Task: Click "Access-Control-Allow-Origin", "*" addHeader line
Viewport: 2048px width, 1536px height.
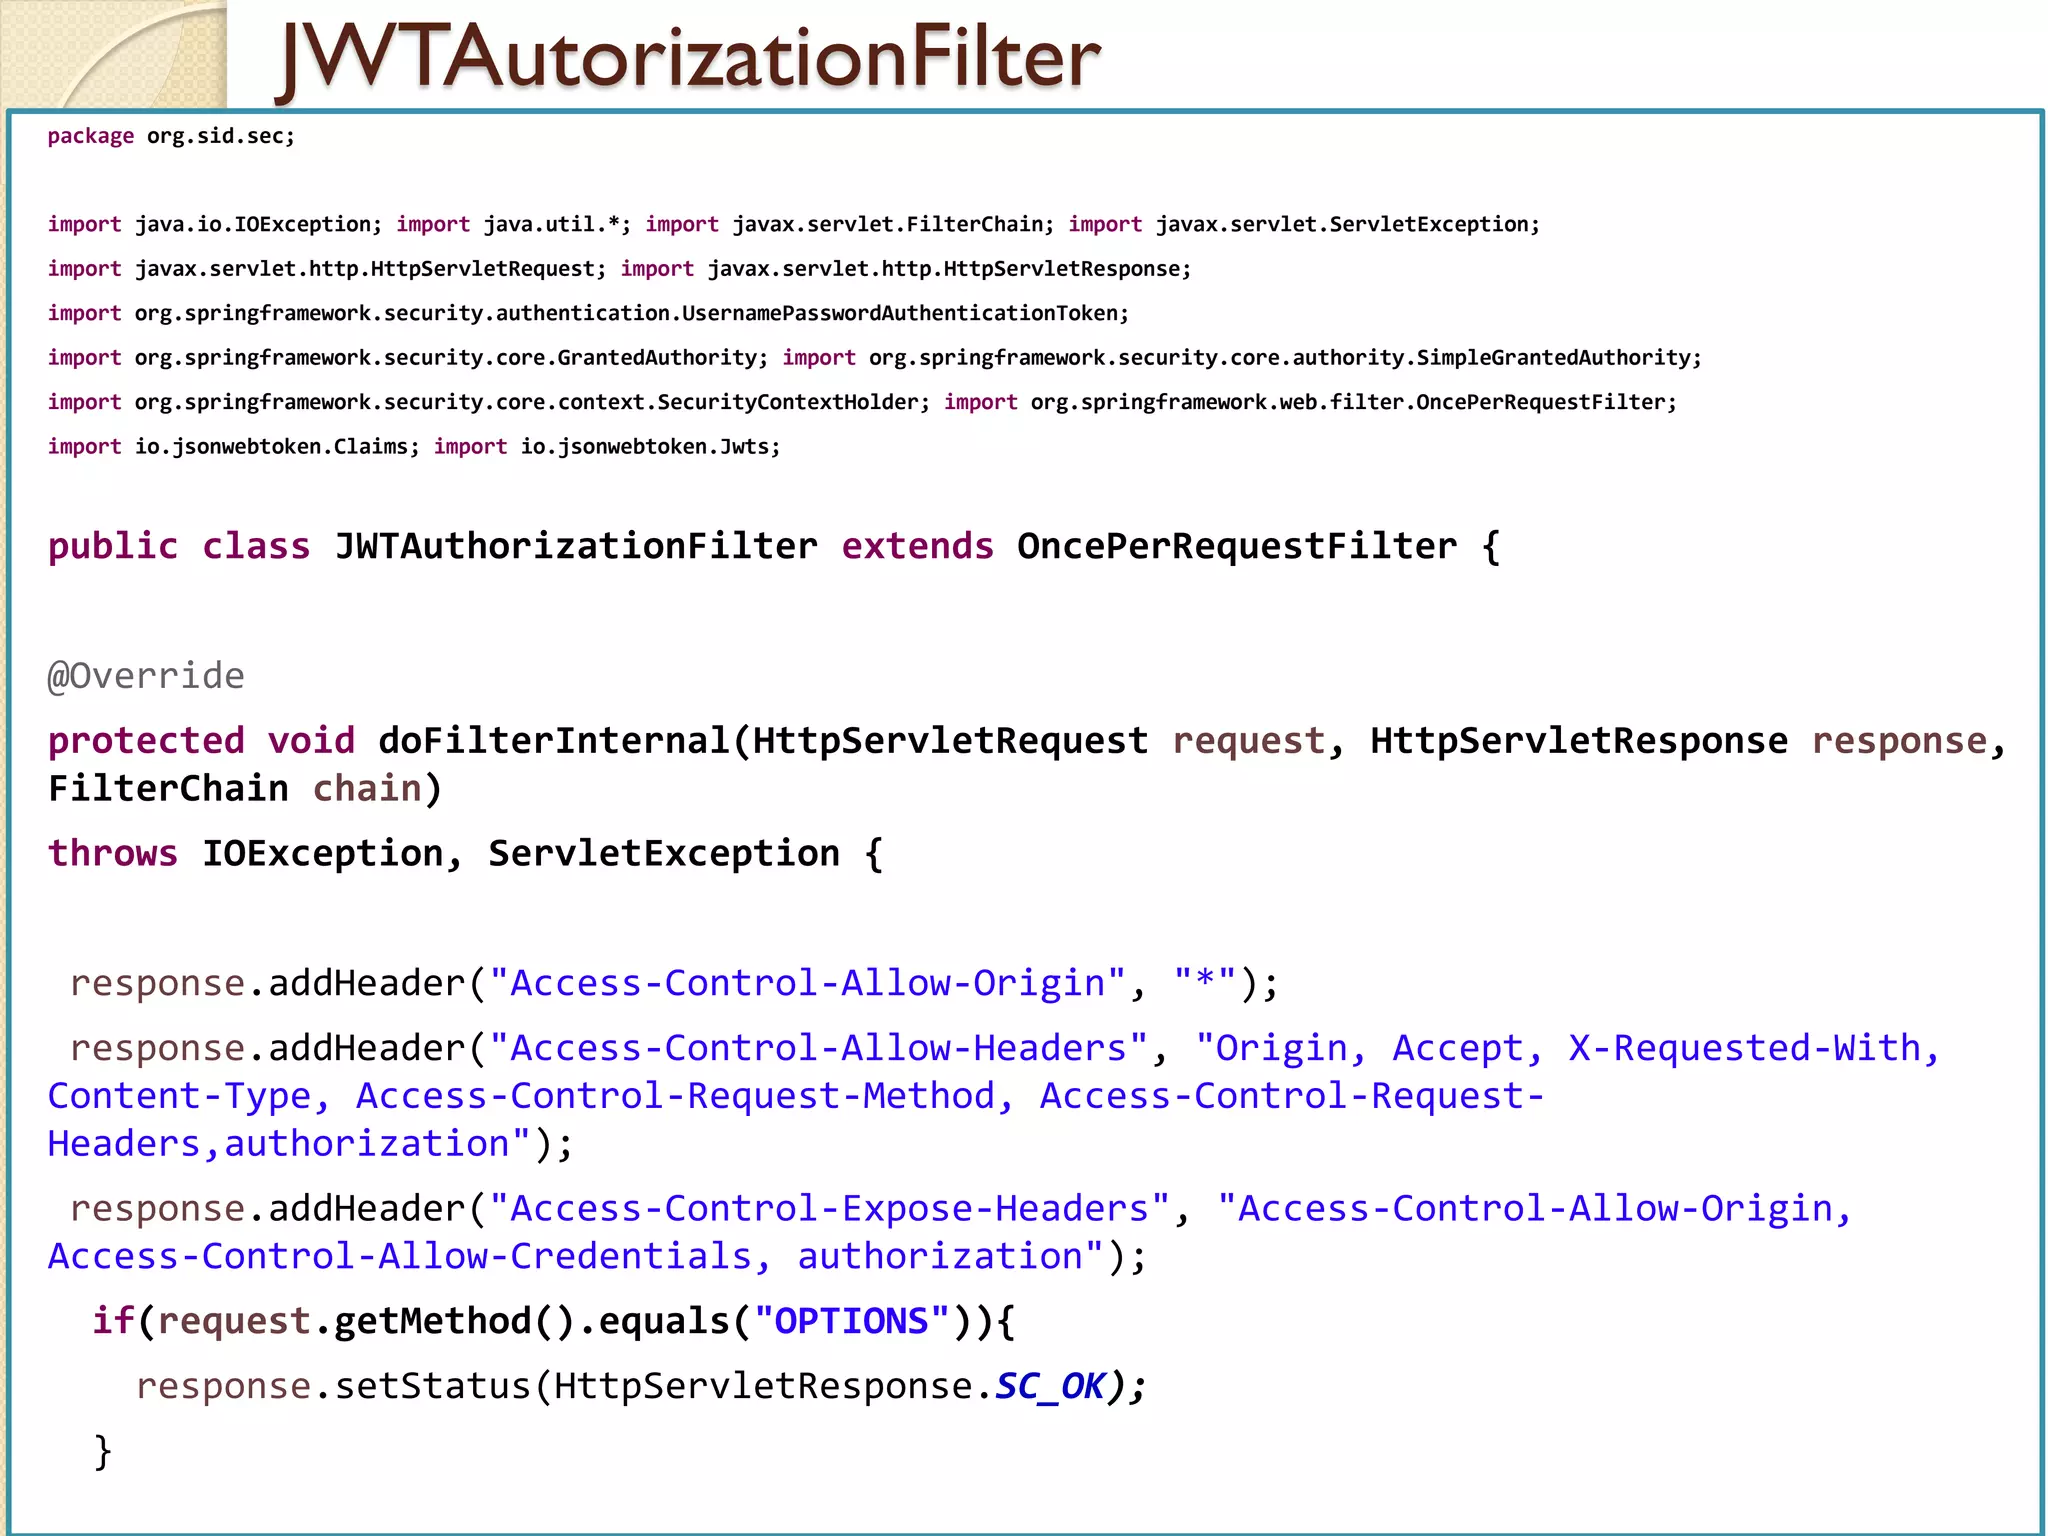Action: click(x=674, y=984)
